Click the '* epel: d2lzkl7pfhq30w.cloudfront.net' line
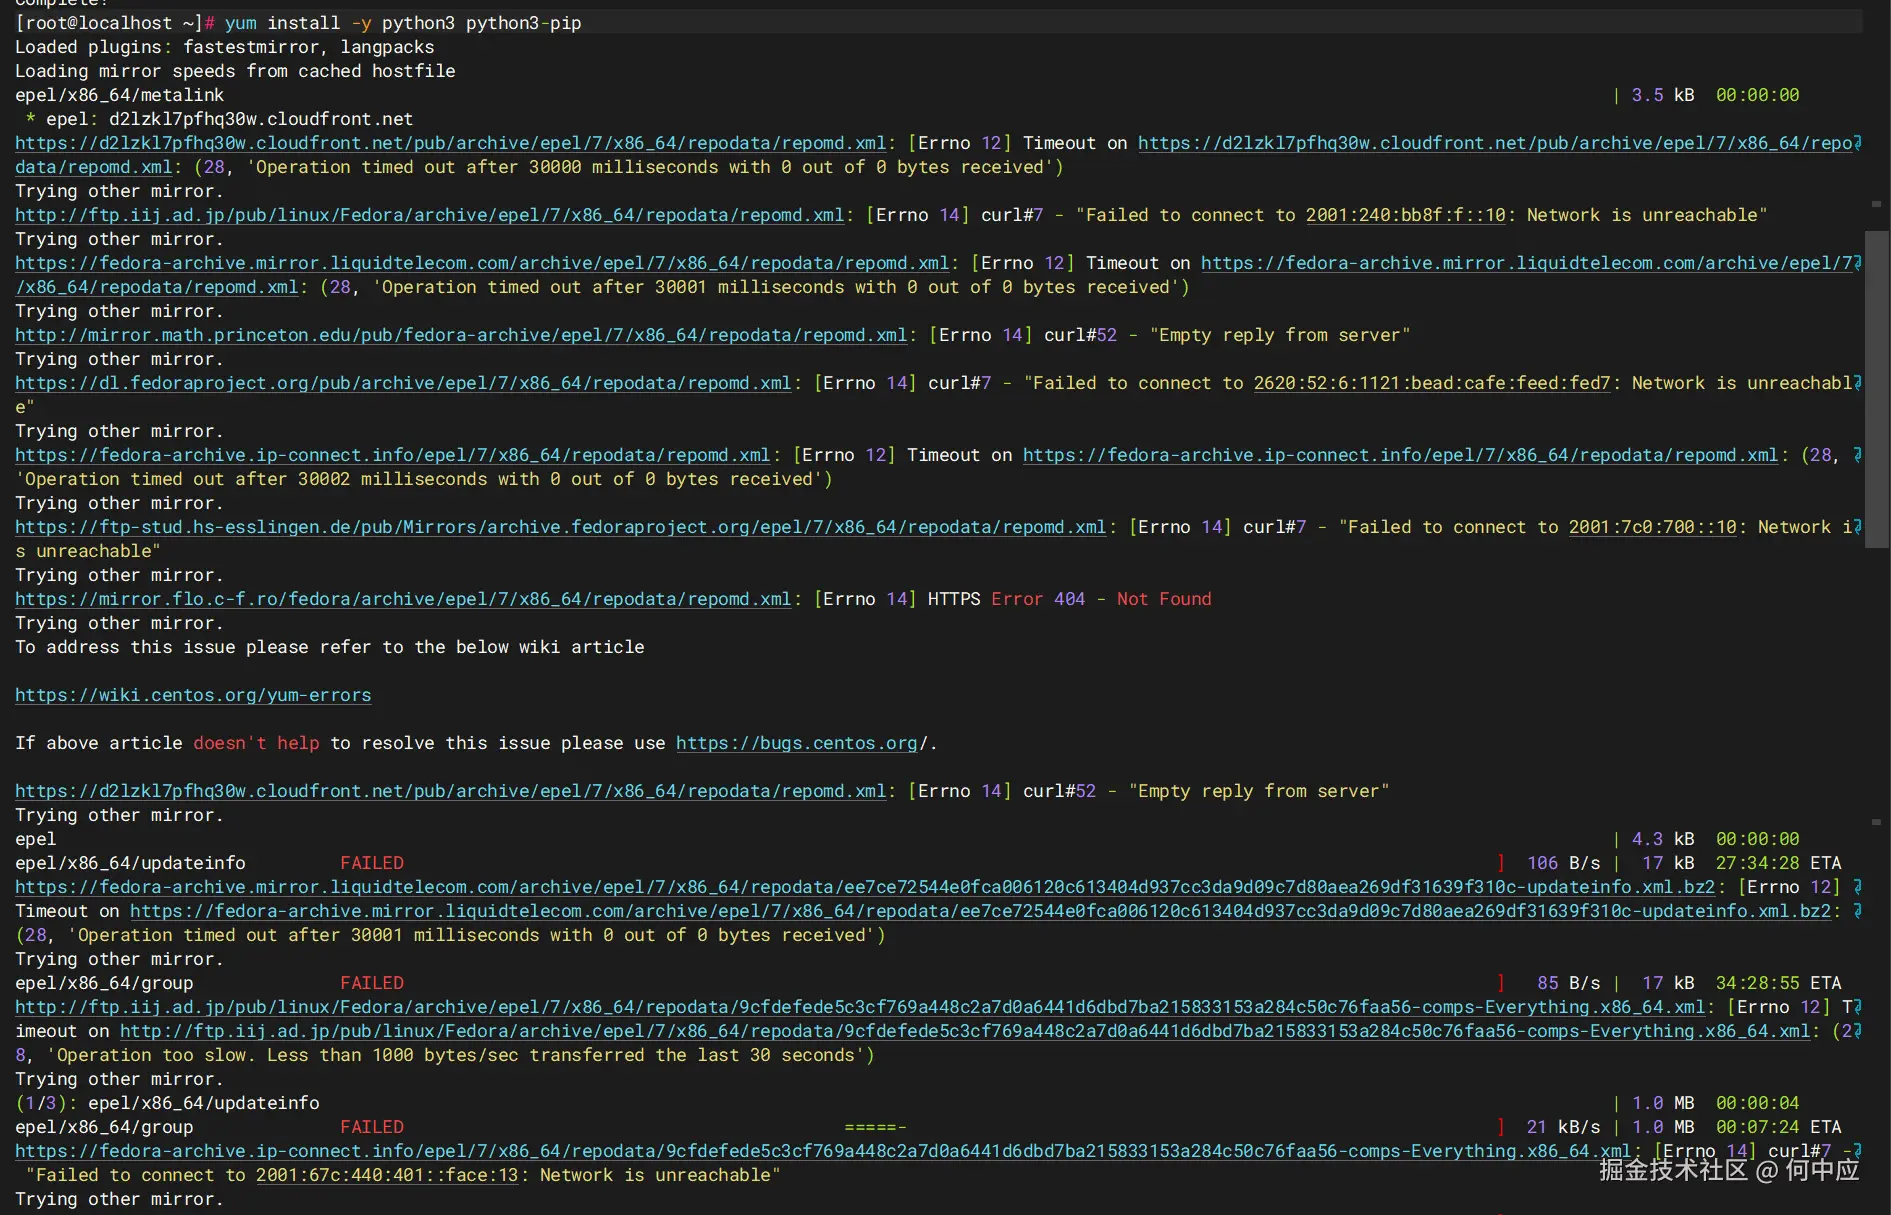Viewport: 1891px width, 1215px height. click(x=219, y=119)
